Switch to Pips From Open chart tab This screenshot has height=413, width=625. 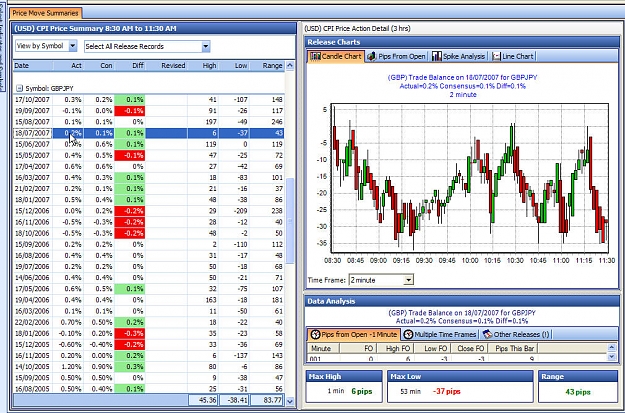click(397, 56)
